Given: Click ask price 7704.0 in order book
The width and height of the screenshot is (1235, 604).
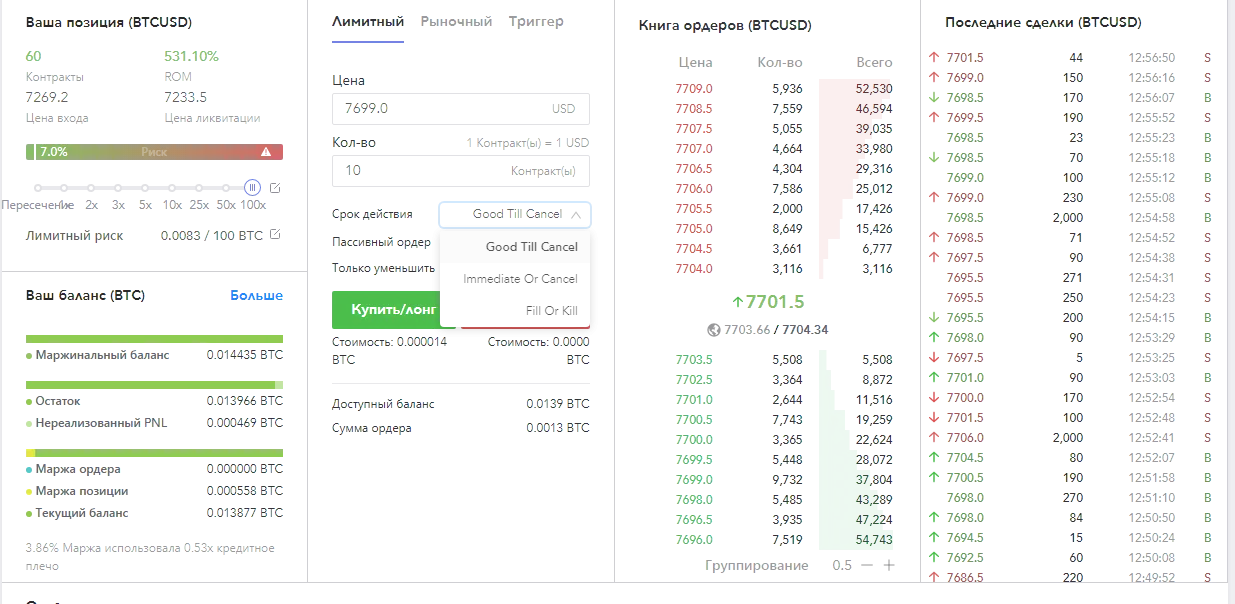Looking at the screenshot, I should tap(694, 269).
